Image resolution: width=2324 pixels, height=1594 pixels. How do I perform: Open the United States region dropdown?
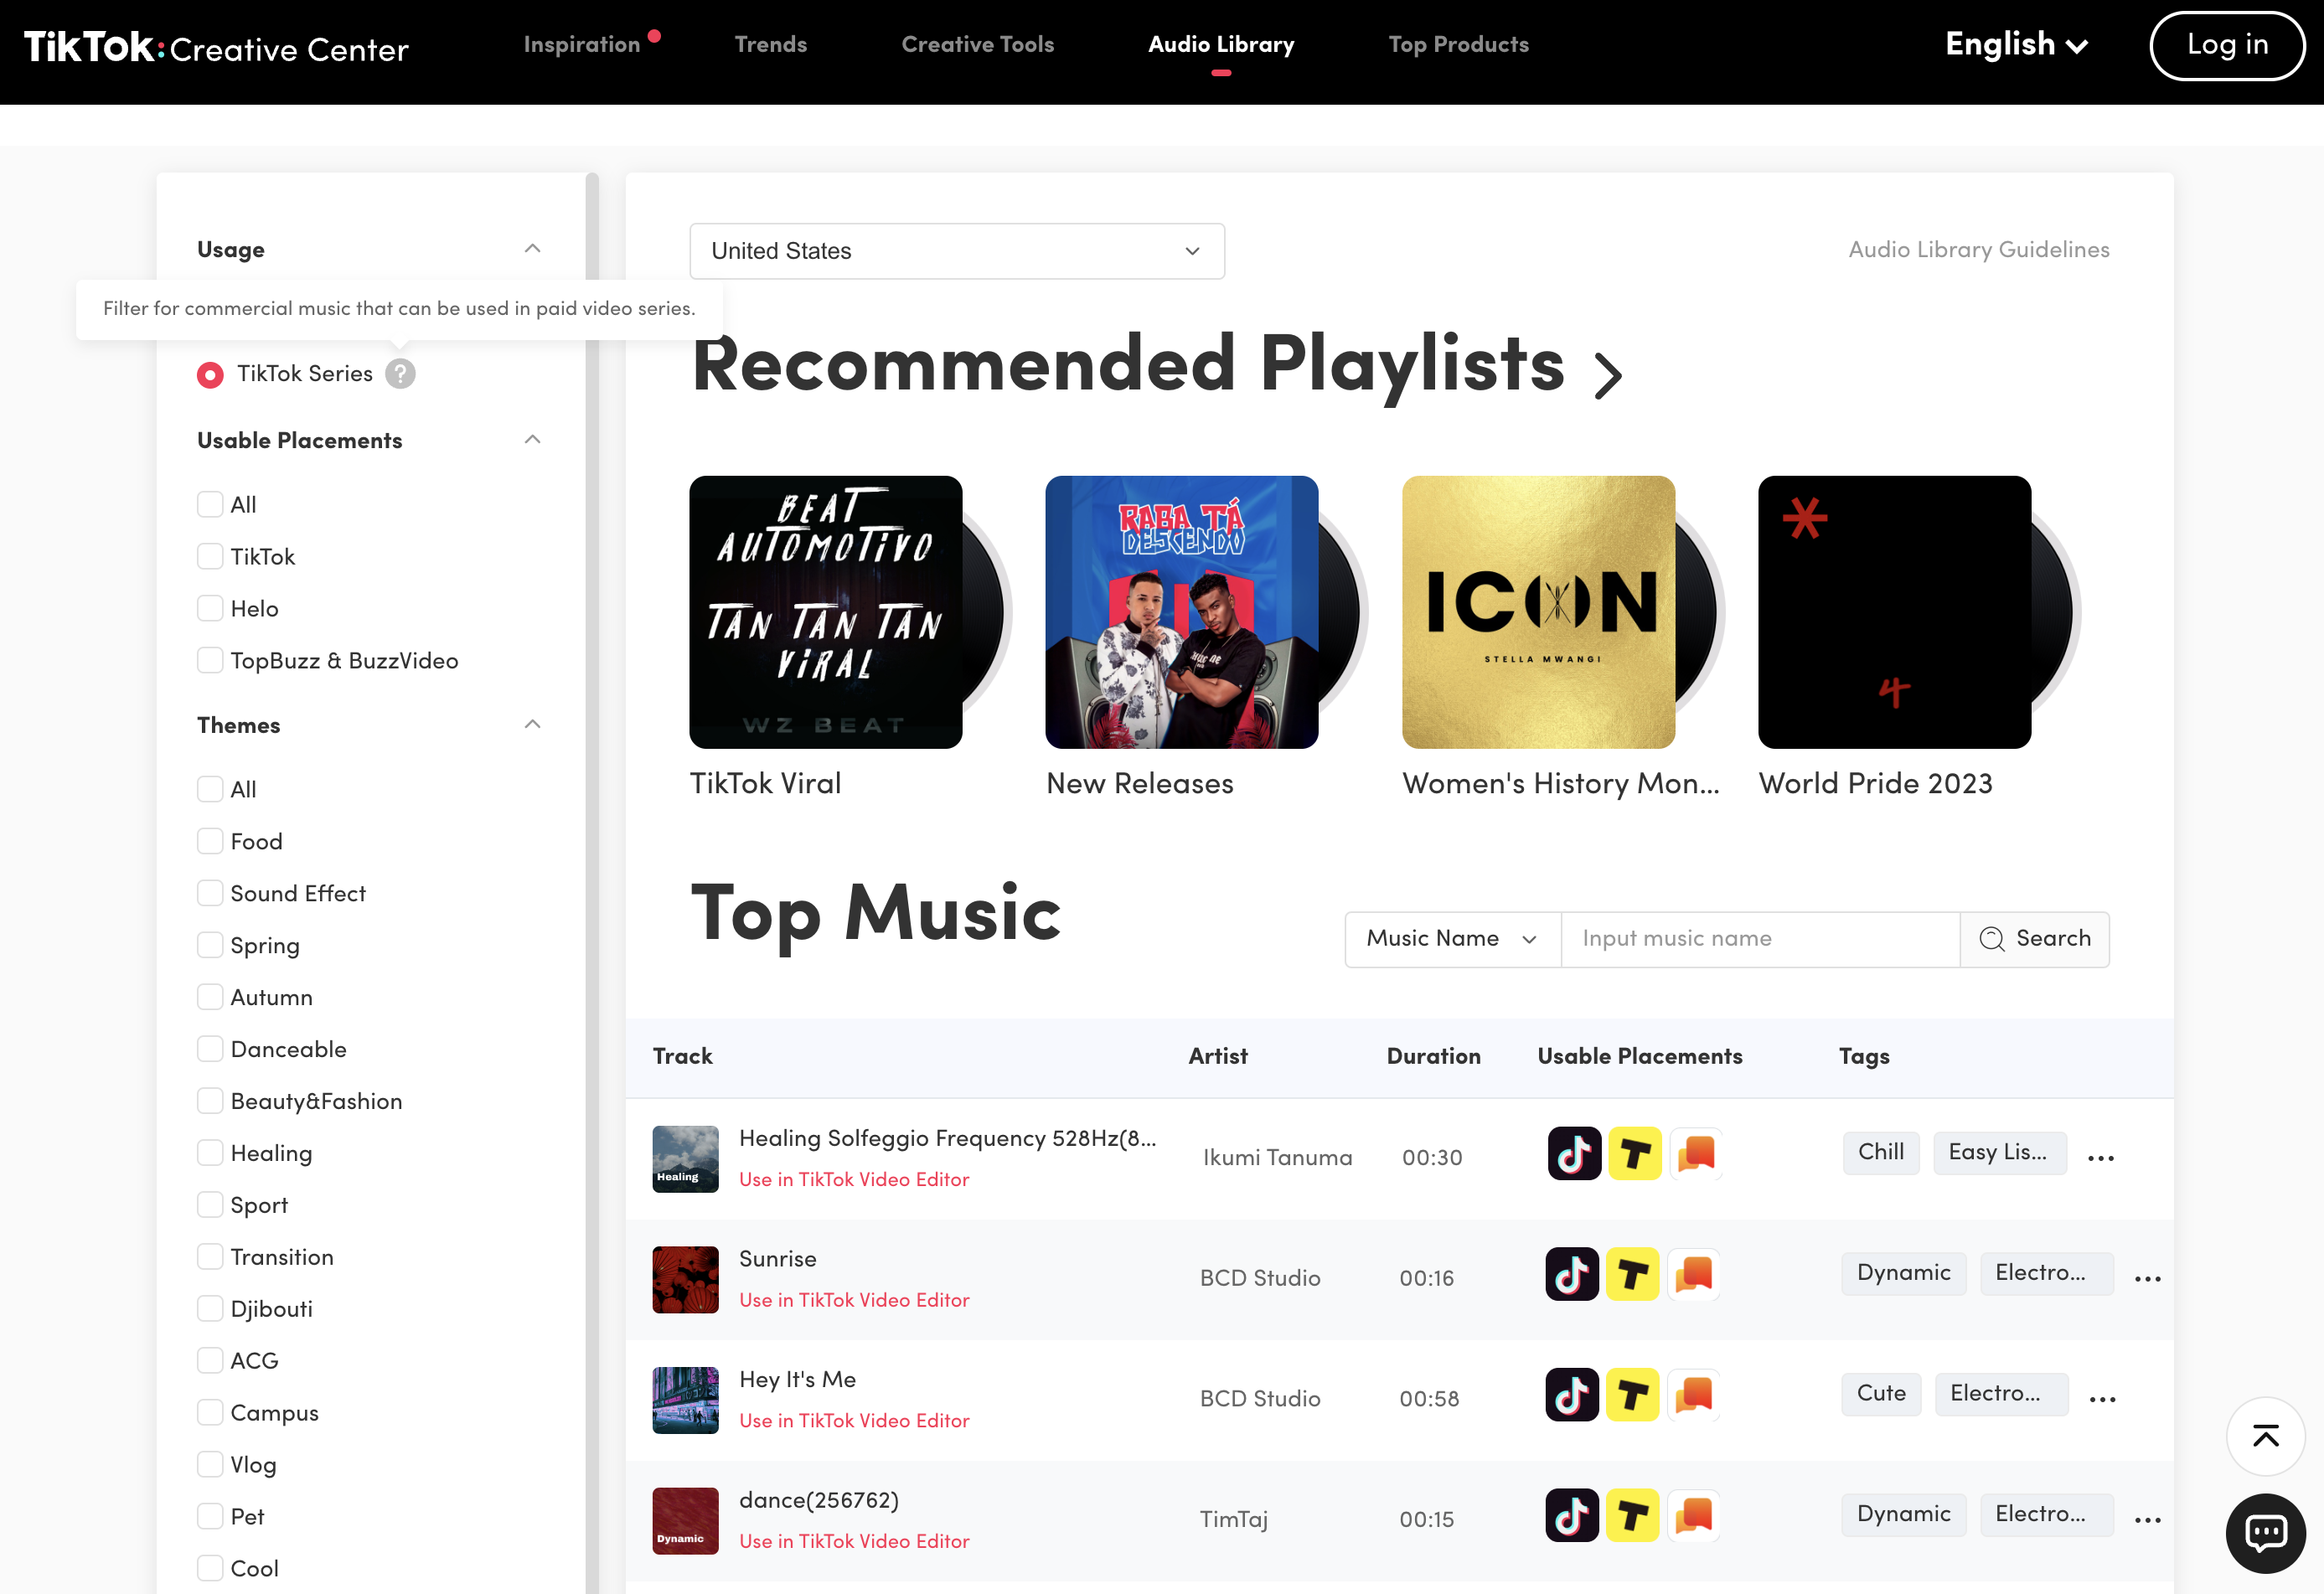pos(955,249)
